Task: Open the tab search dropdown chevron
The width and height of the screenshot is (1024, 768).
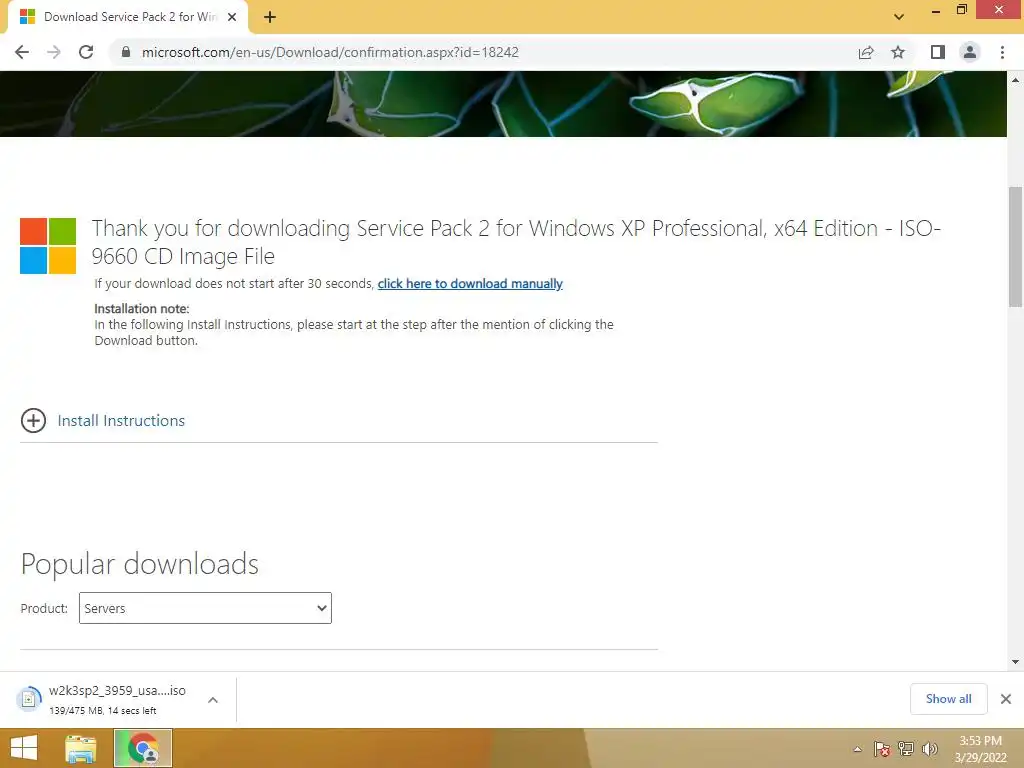Action: click(899, 17)
